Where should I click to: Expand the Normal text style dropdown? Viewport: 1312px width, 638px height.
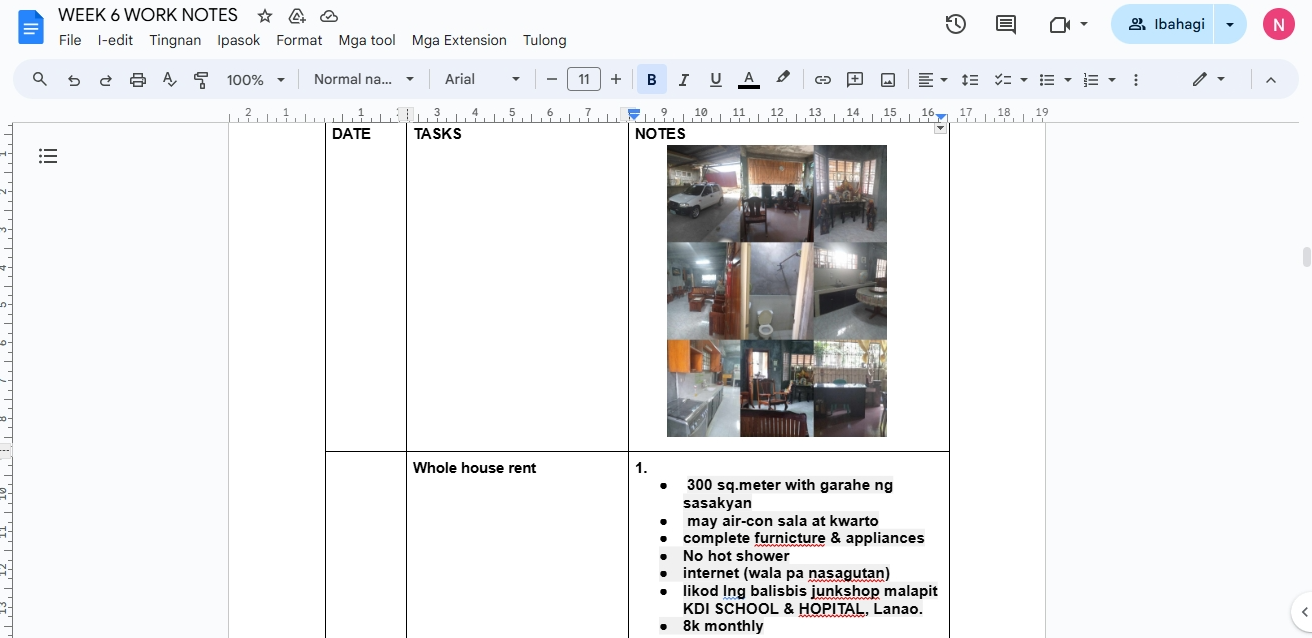pos(364,80)
